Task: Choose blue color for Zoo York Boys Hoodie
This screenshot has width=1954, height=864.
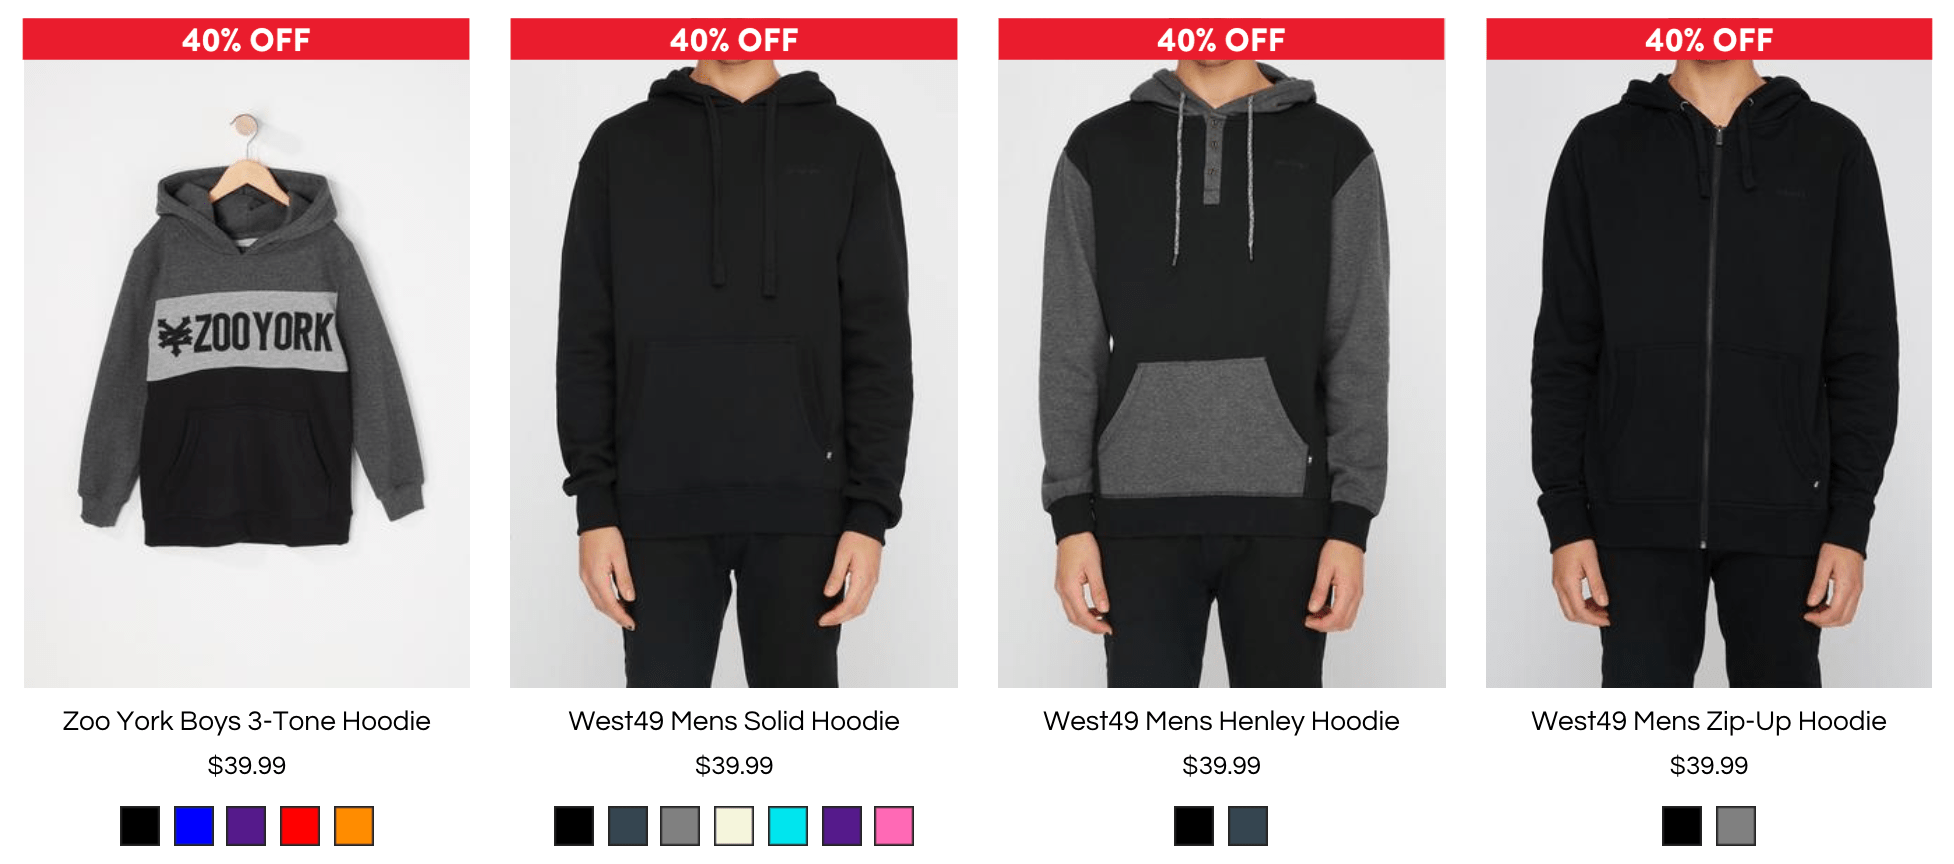Action: tap(194, 826)
